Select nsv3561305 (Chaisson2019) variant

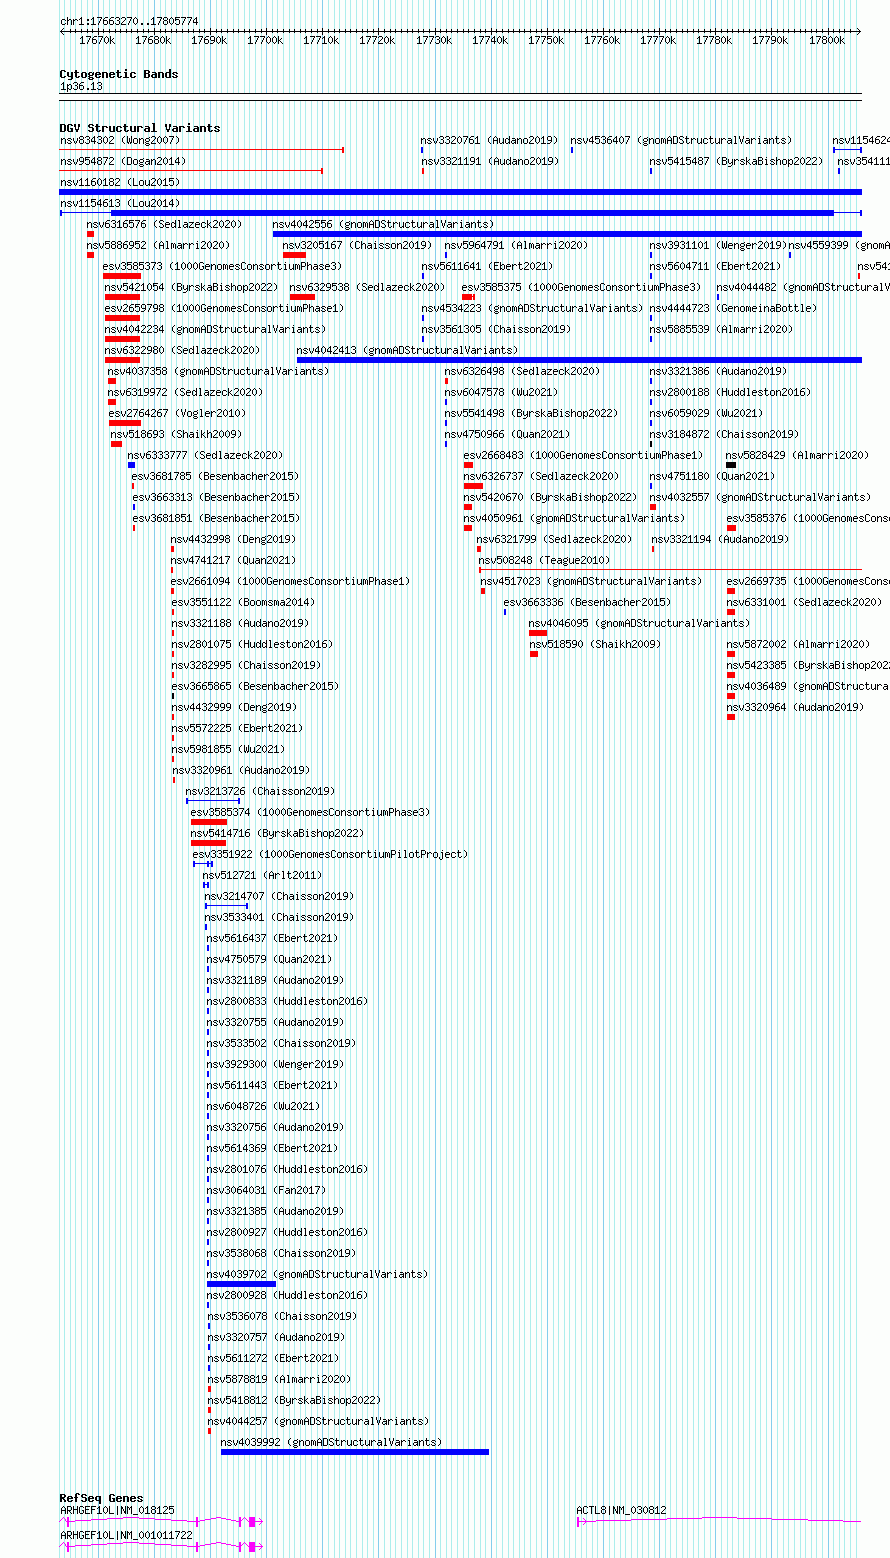coord(496,329)
